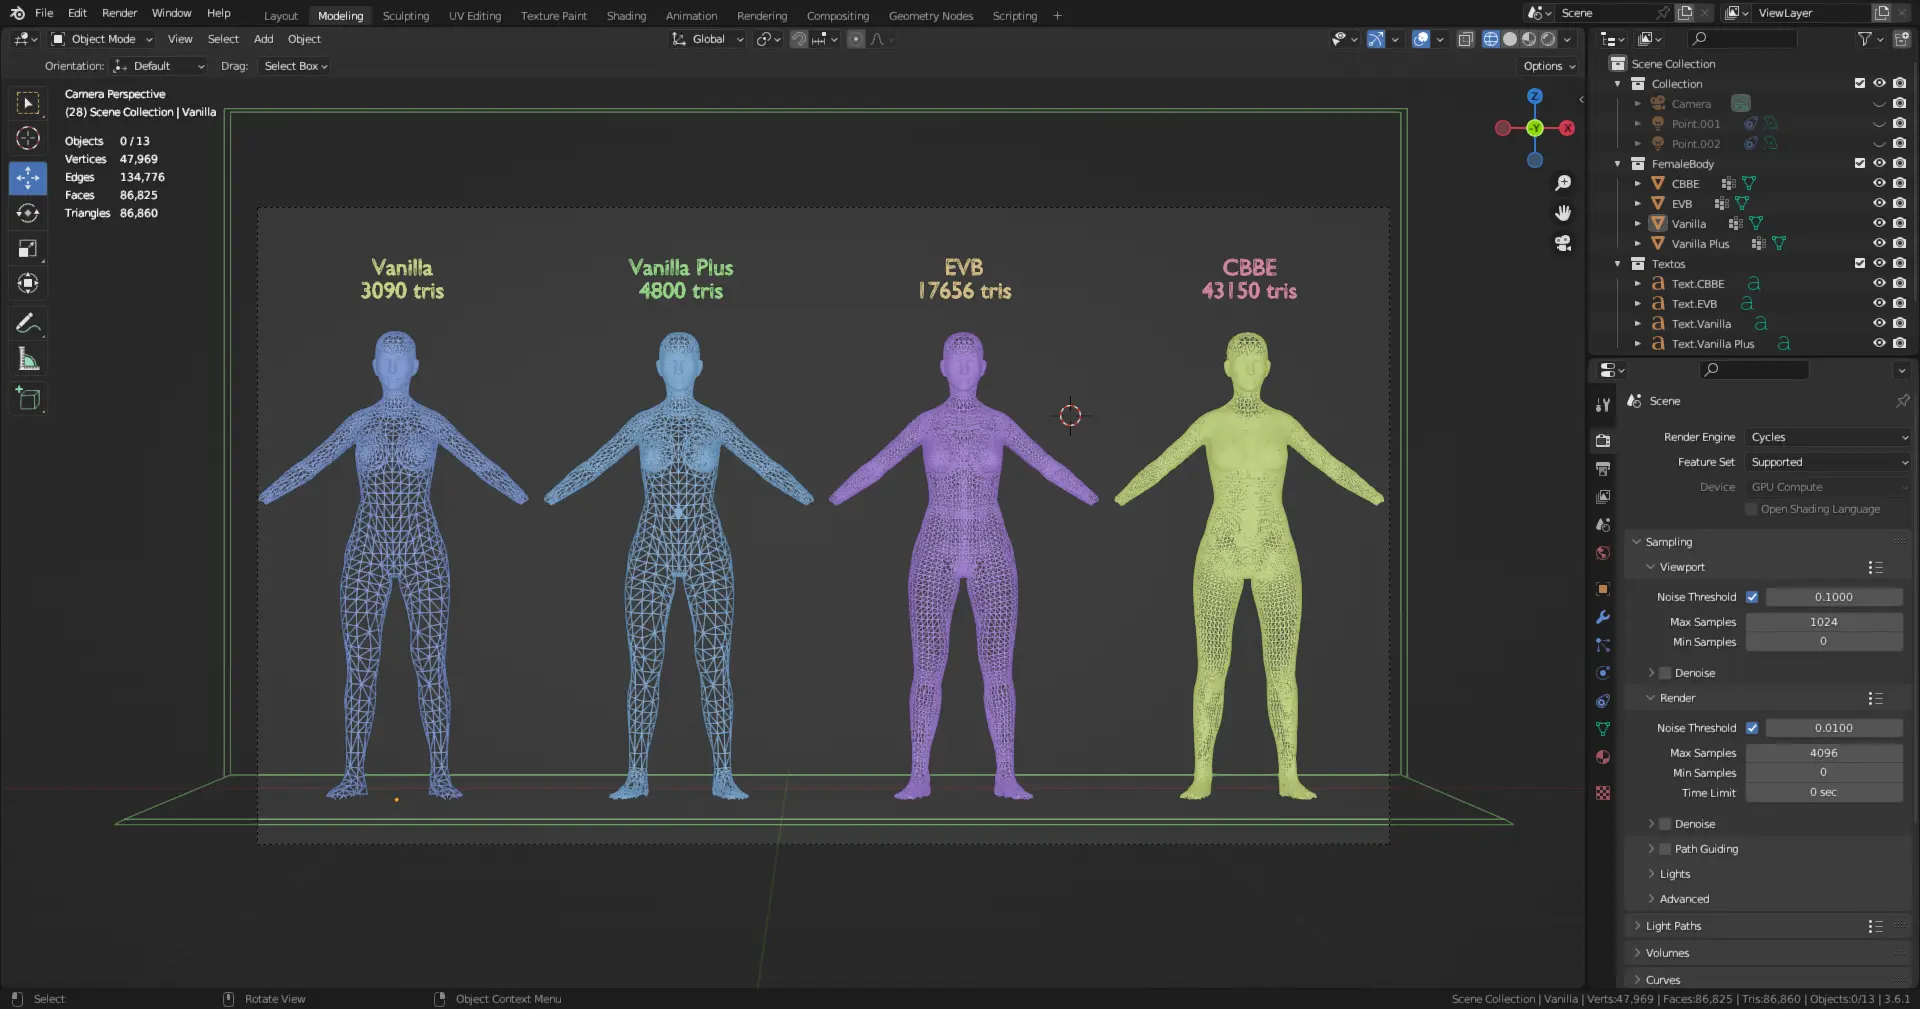Switch to rendered viewport shading

tap(1548, 39)
